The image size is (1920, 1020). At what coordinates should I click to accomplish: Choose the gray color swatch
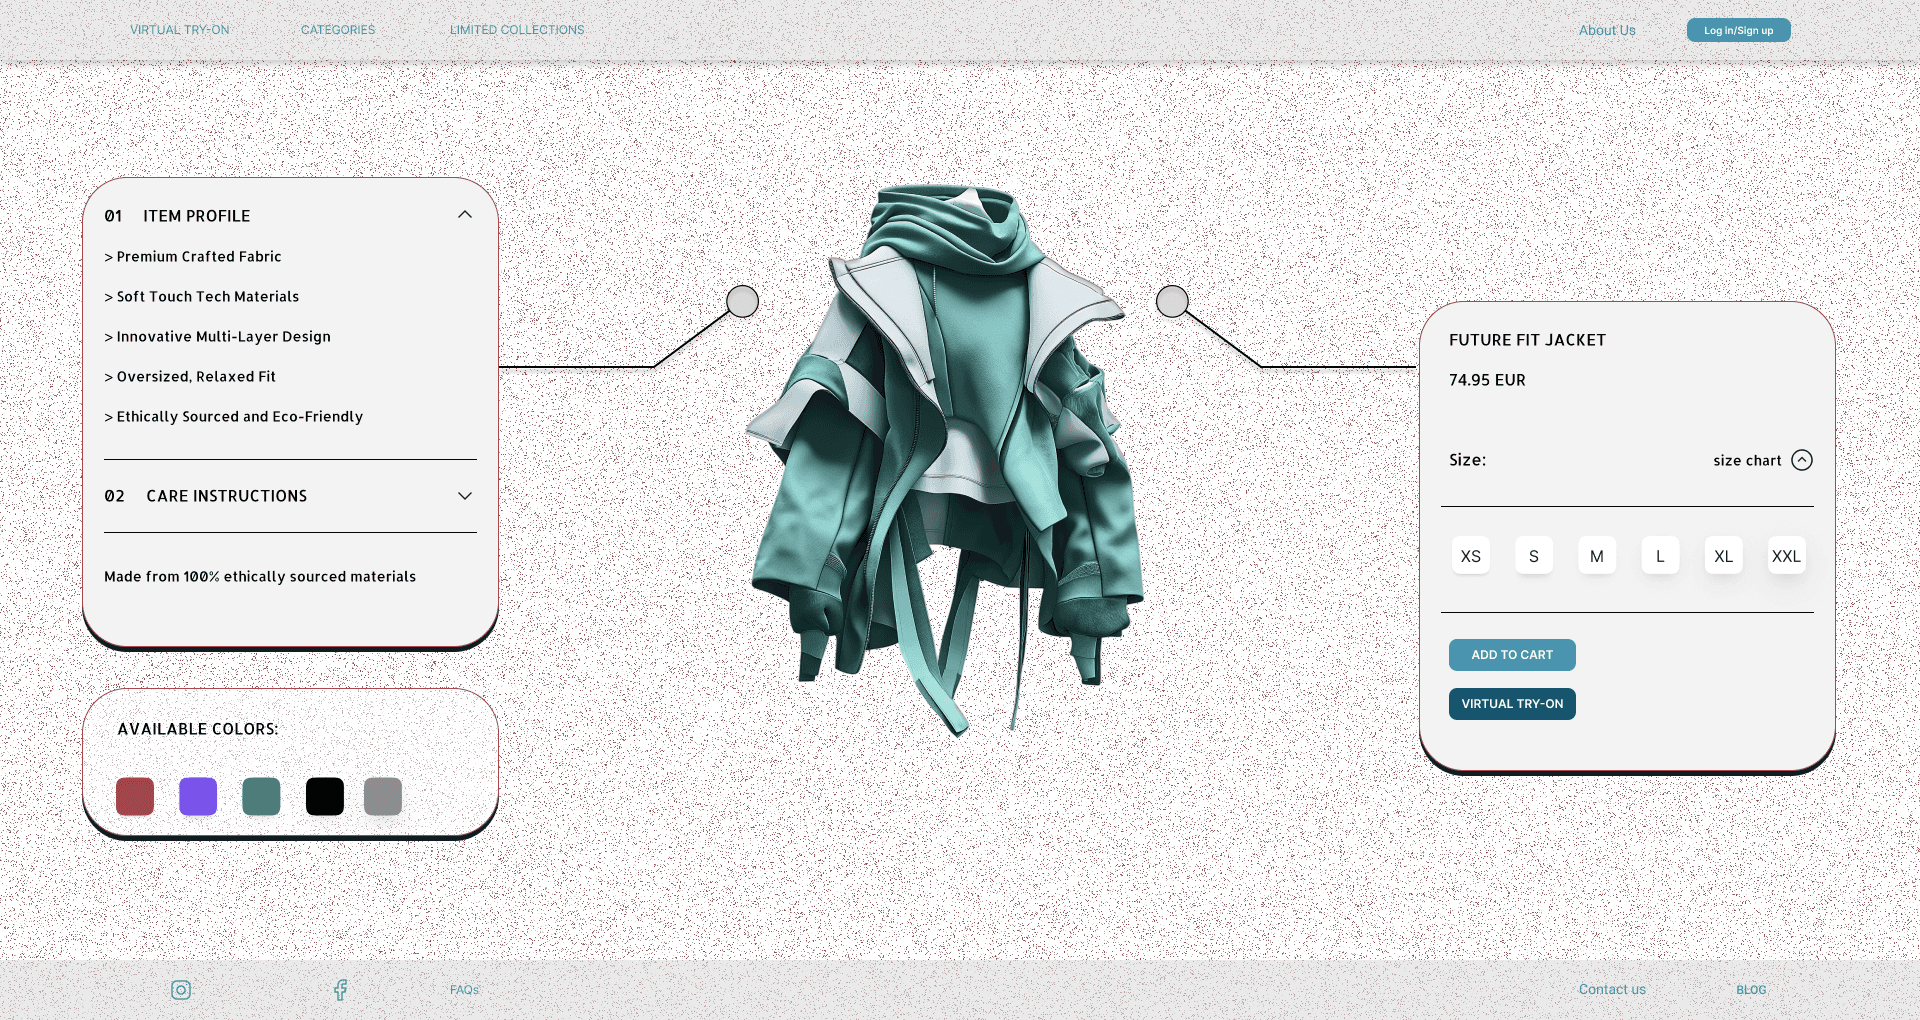(383, 797)
